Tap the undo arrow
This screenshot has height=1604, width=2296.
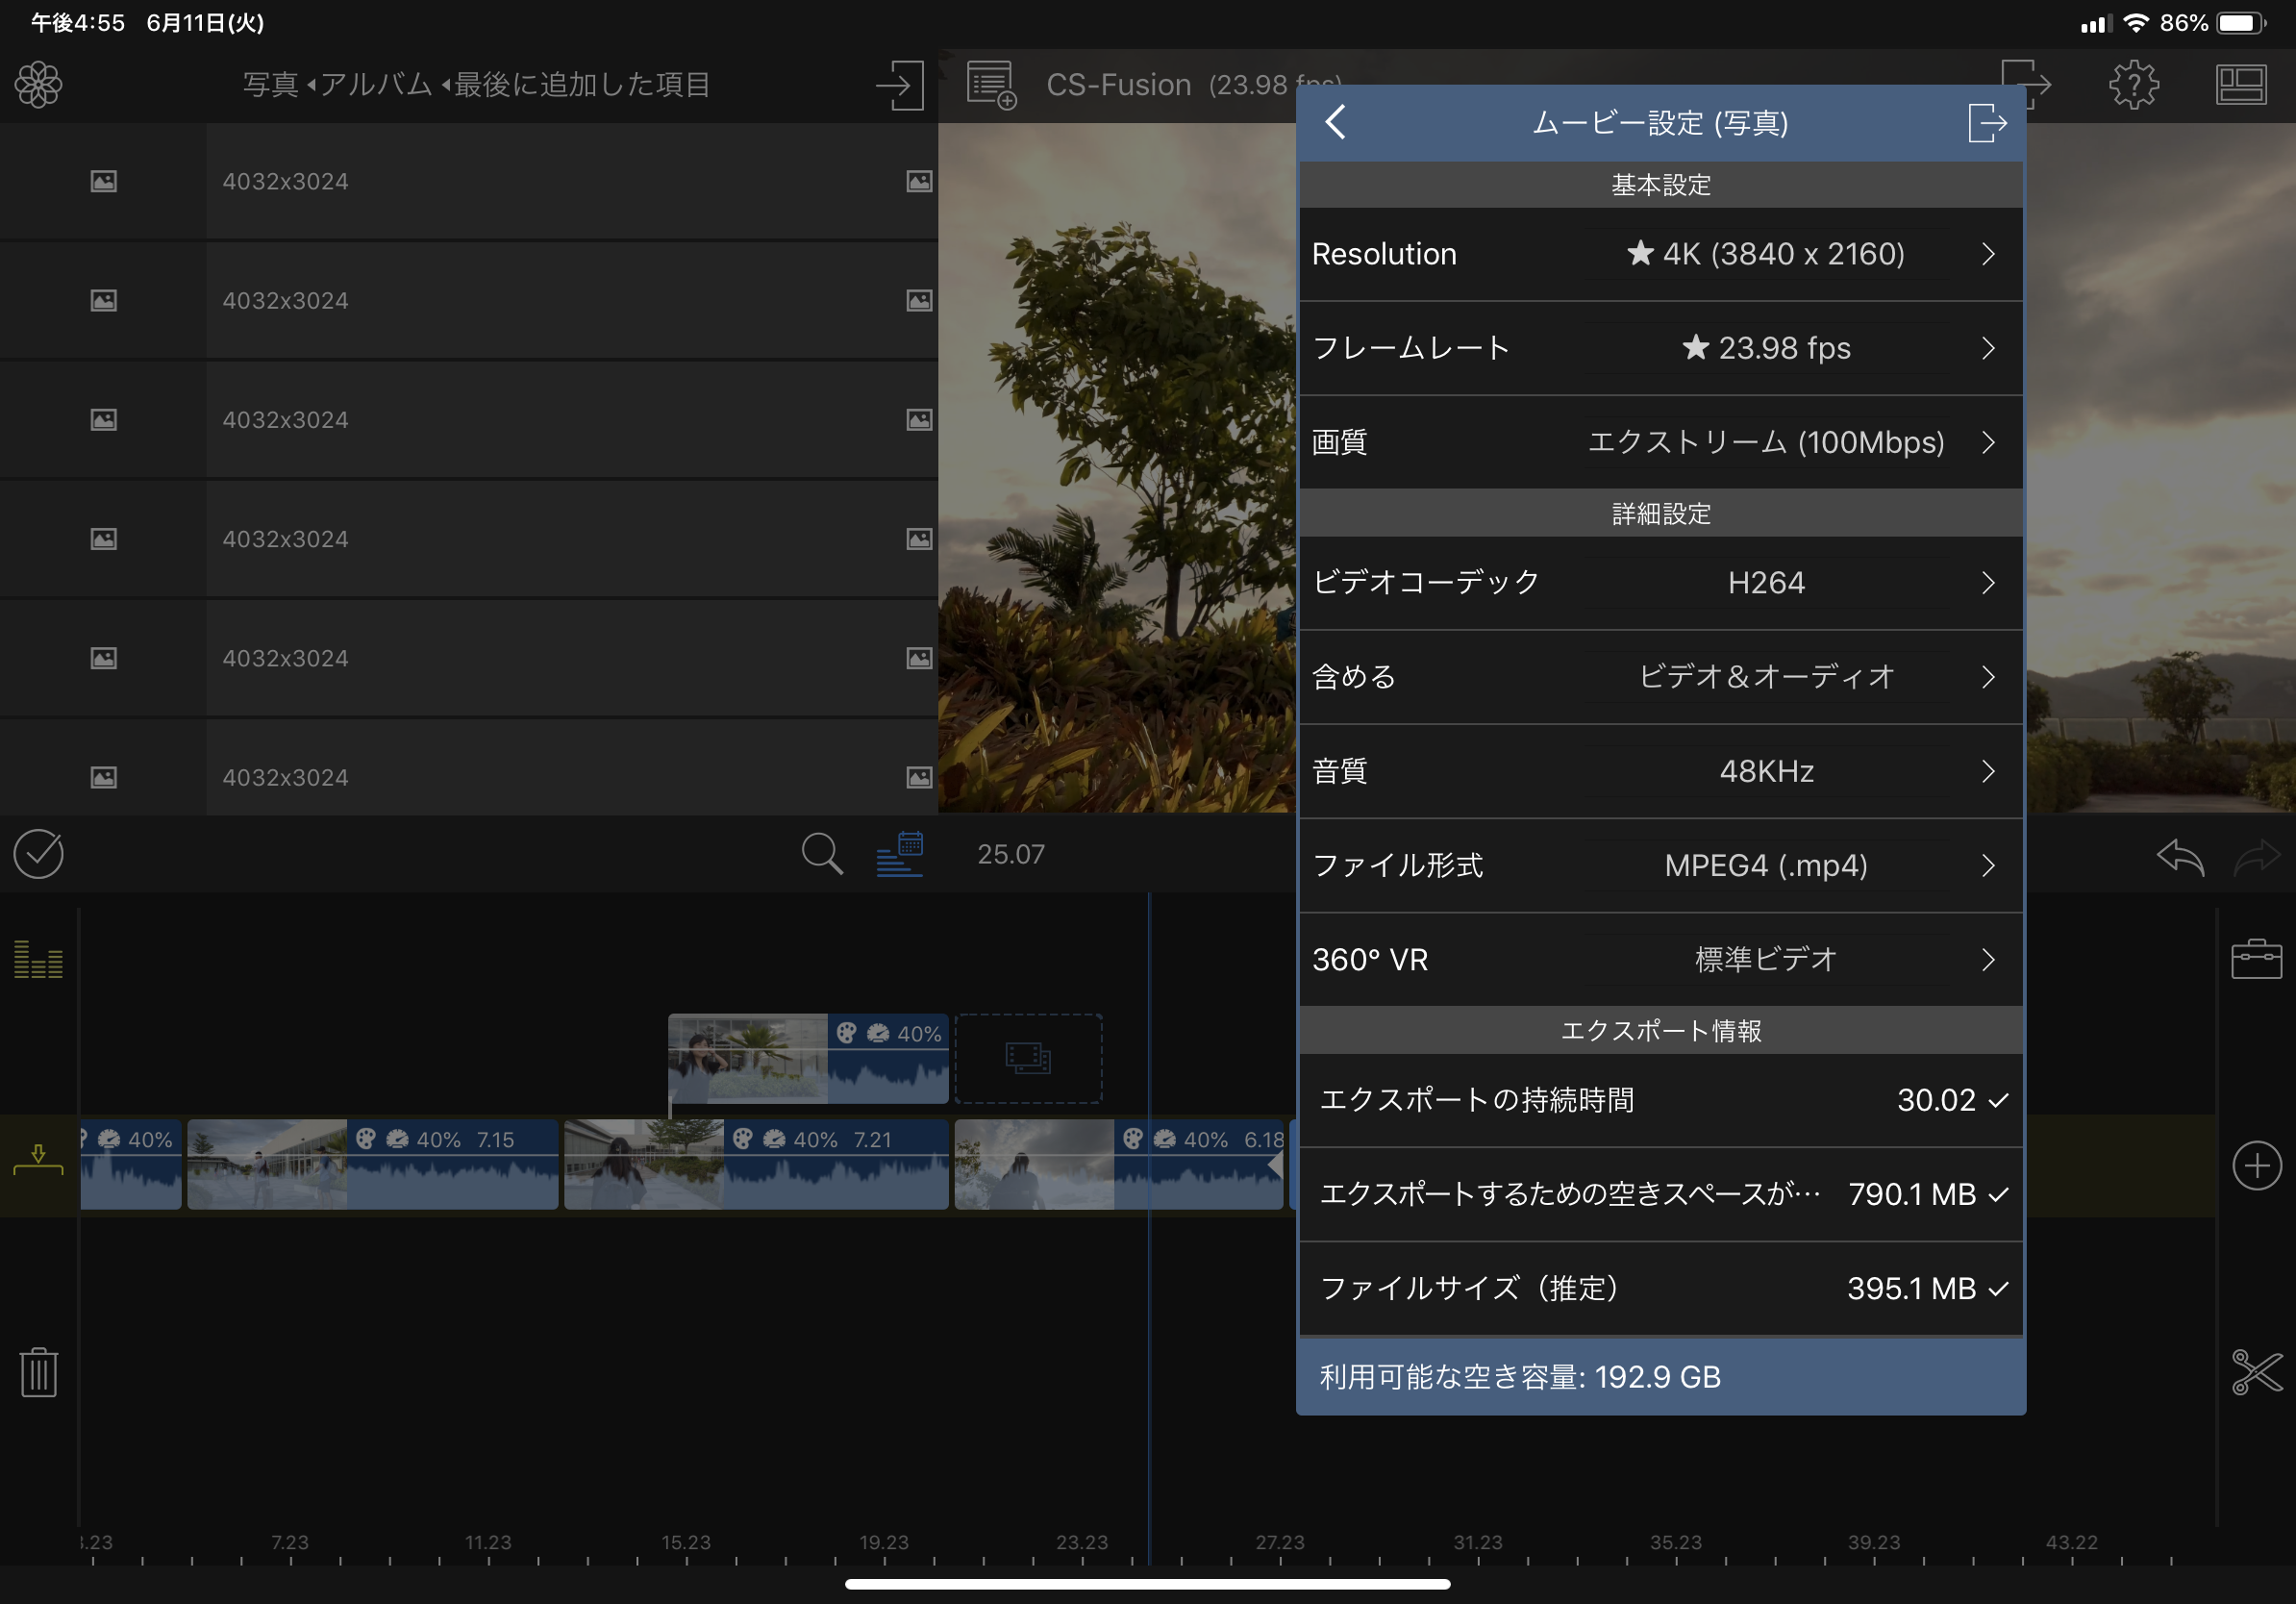[2180, 856]
